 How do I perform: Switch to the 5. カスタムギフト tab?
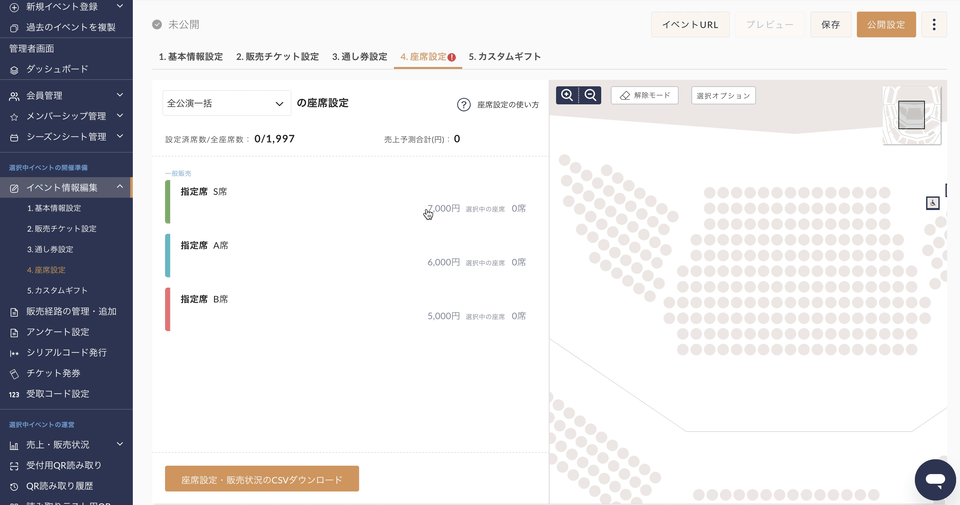click(x=504, y=57)
